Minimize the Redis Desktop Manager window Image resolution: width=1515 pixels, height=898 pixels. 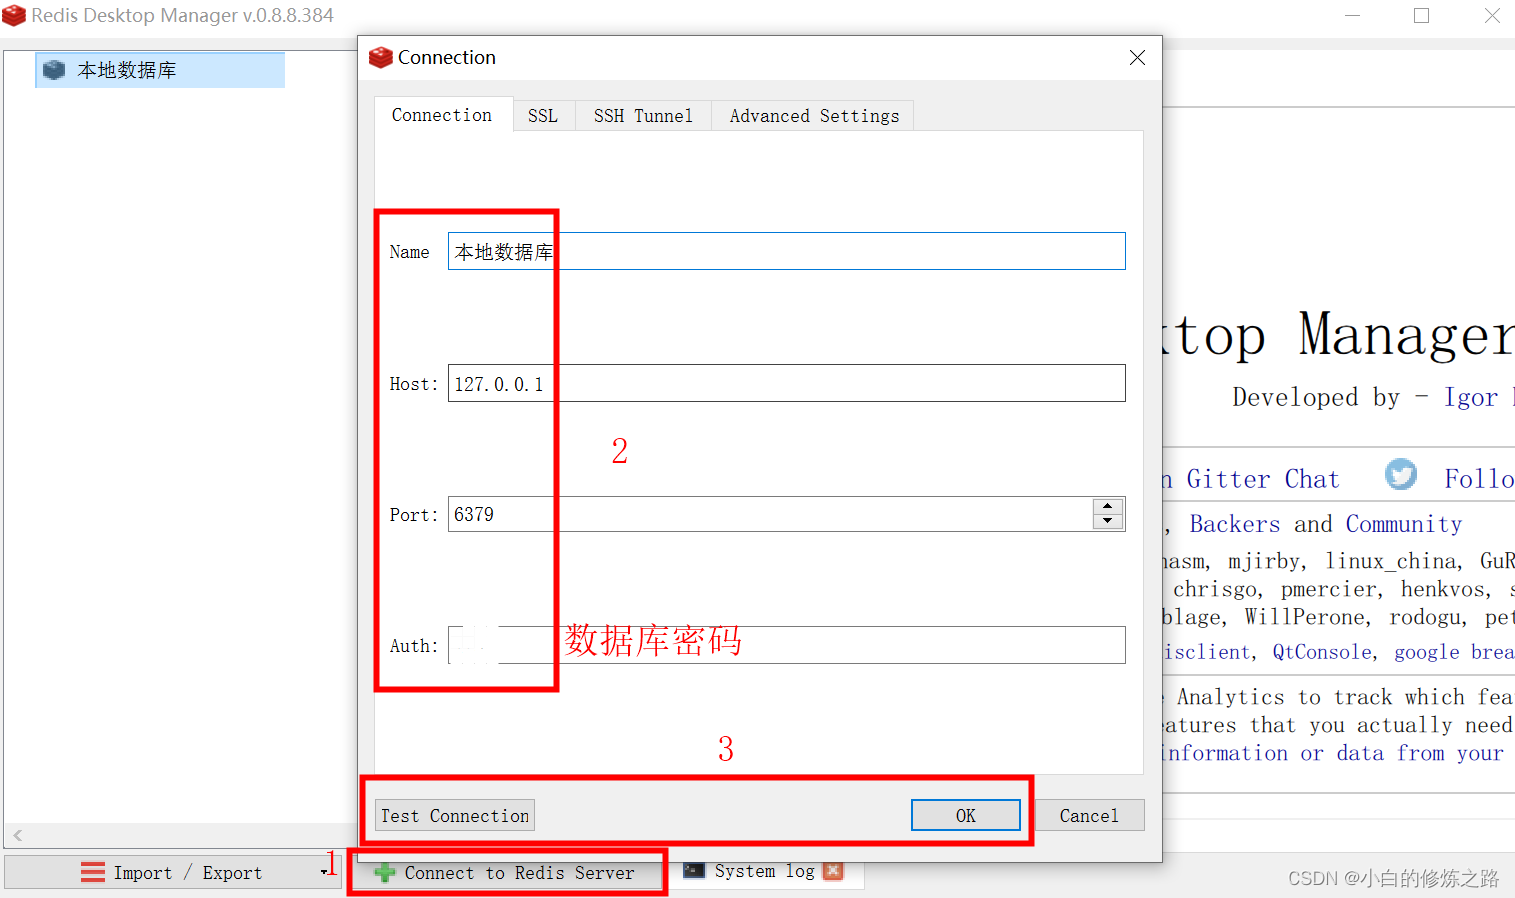coord(1353,16)
